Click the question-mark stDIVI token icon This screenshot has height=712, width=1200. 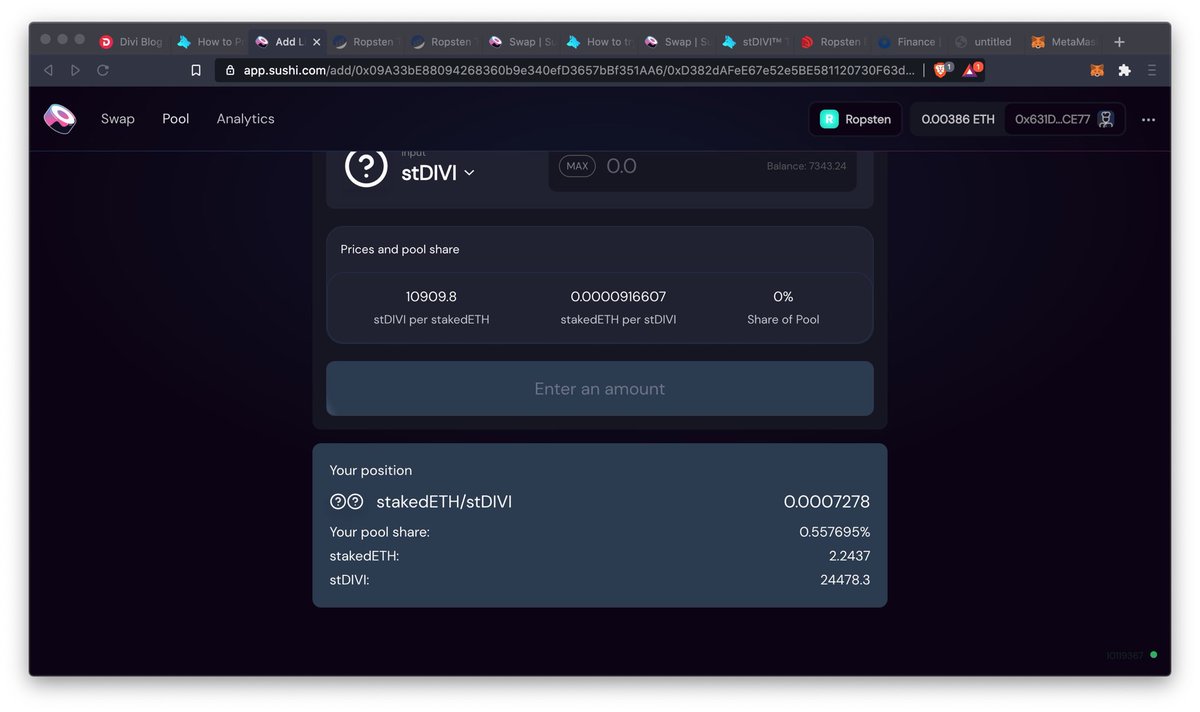tap(366, 166)
